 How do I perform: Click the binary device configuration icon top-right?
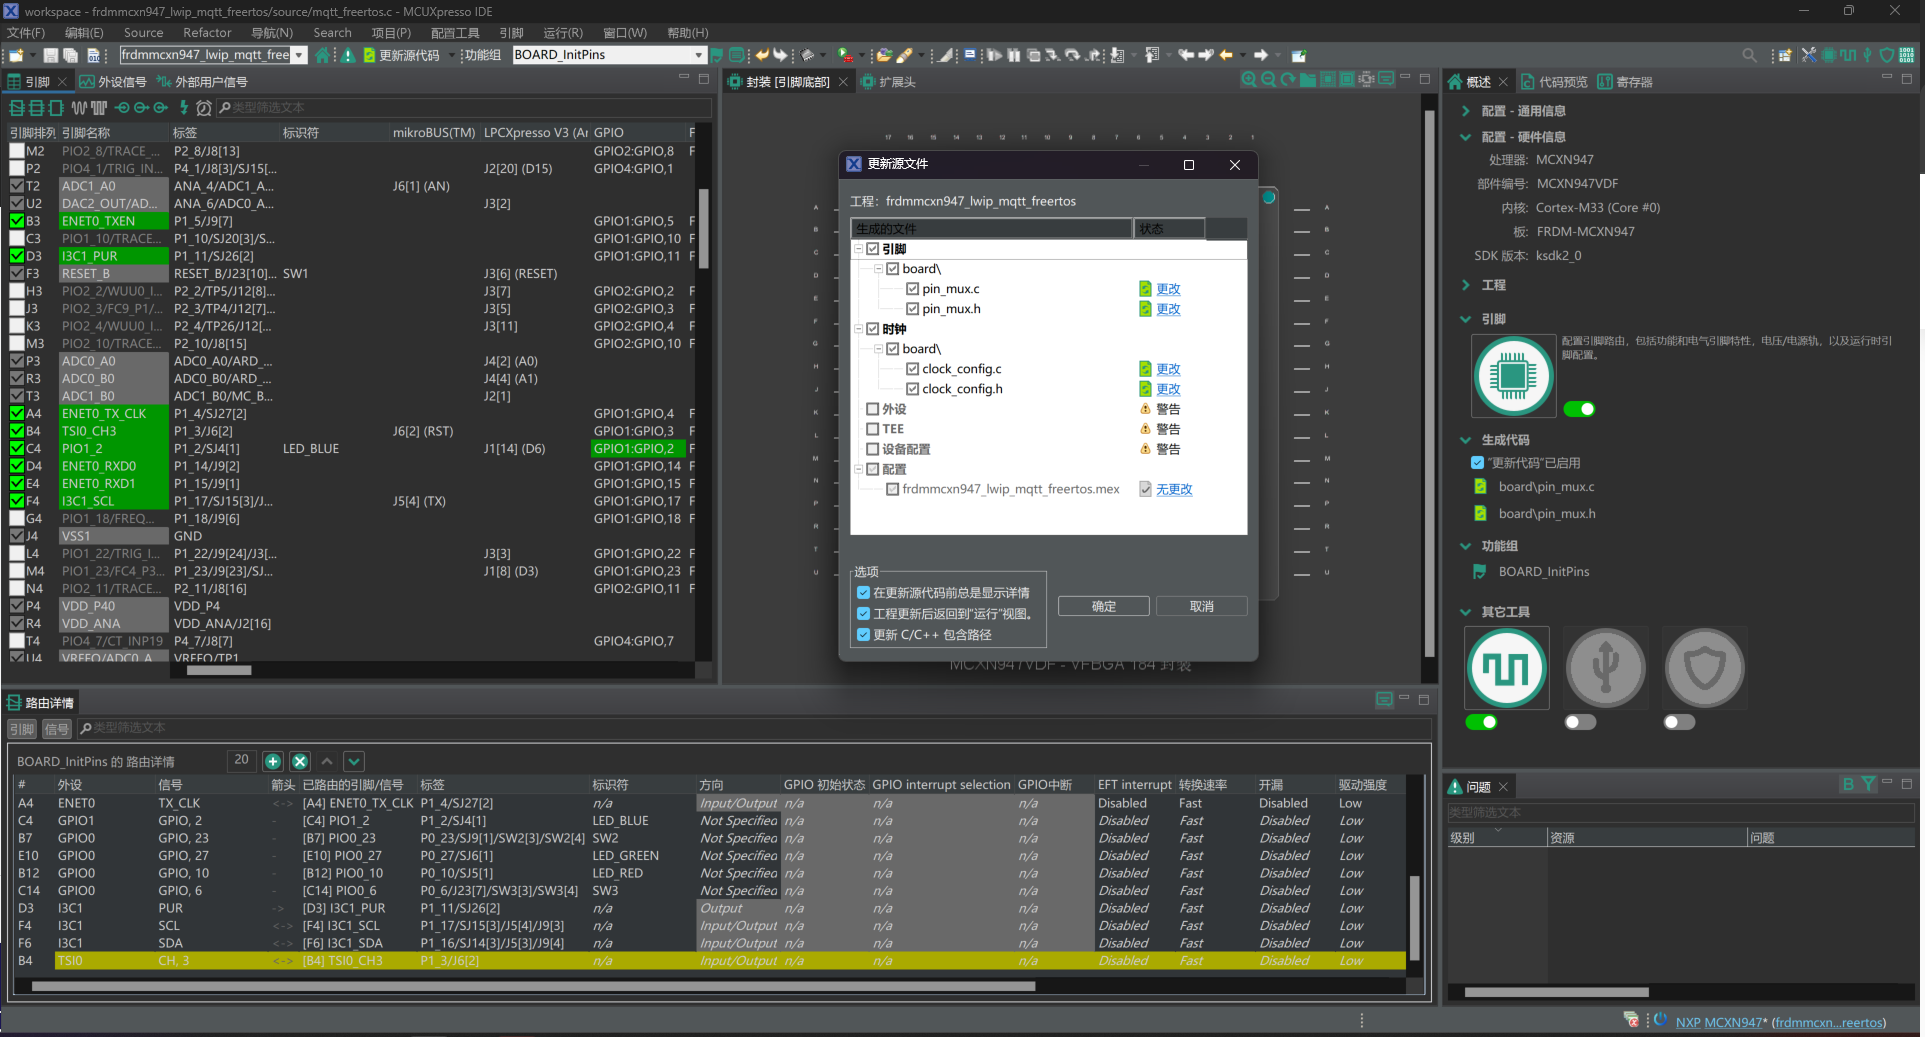1907,55
